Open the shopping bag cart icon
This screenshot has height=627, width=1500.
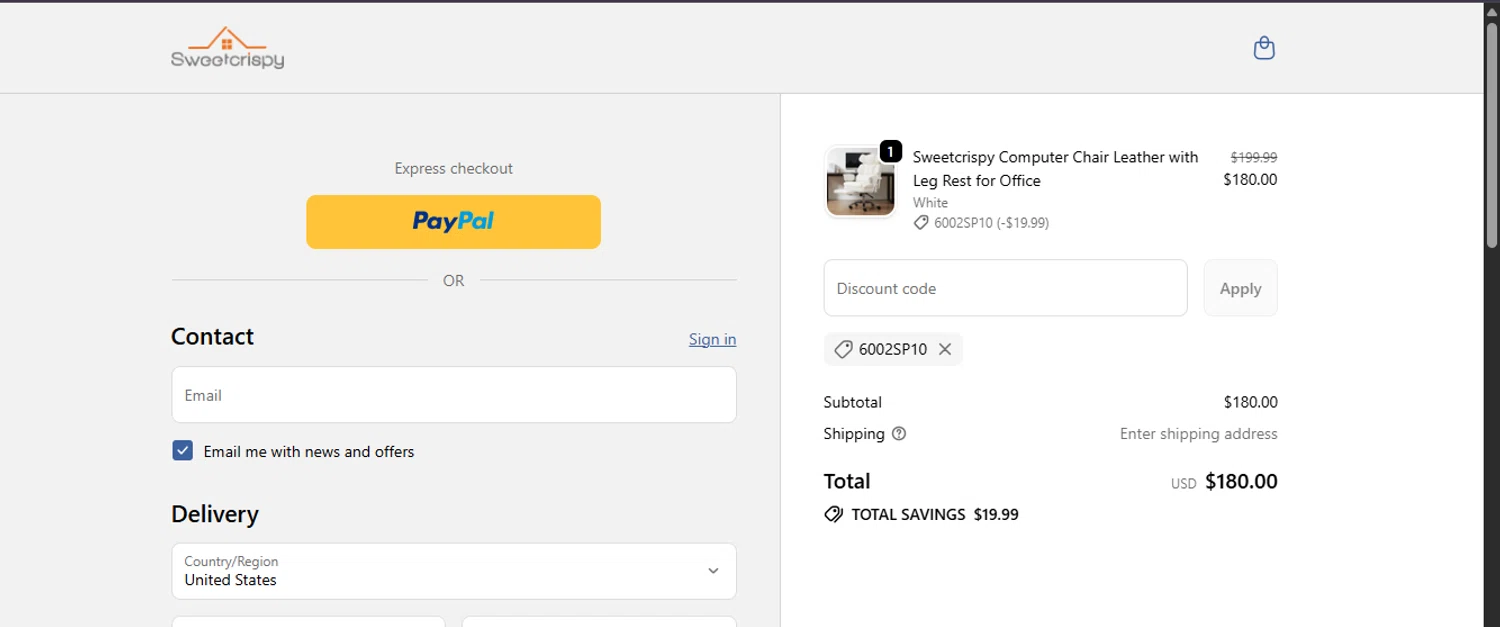tap(1264, 48)
